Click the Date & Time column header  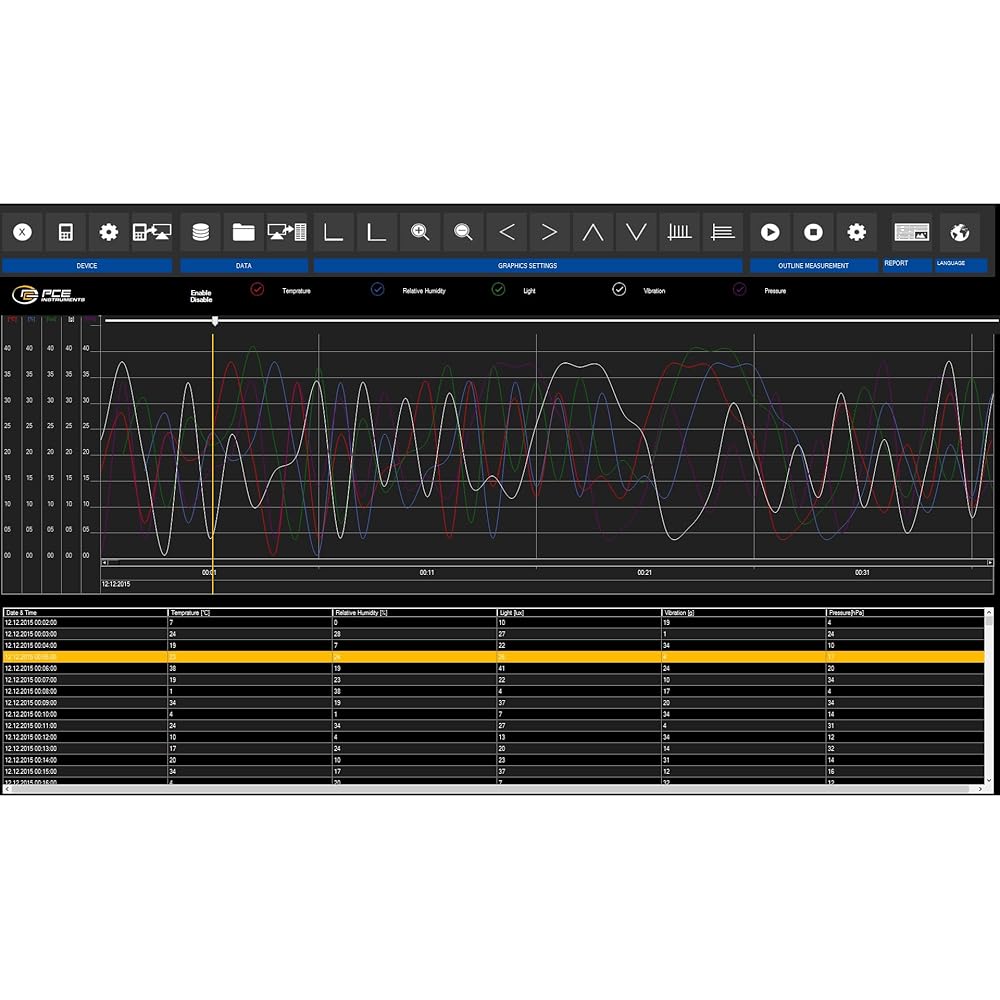pyautogui.click(x=84, y=611)
